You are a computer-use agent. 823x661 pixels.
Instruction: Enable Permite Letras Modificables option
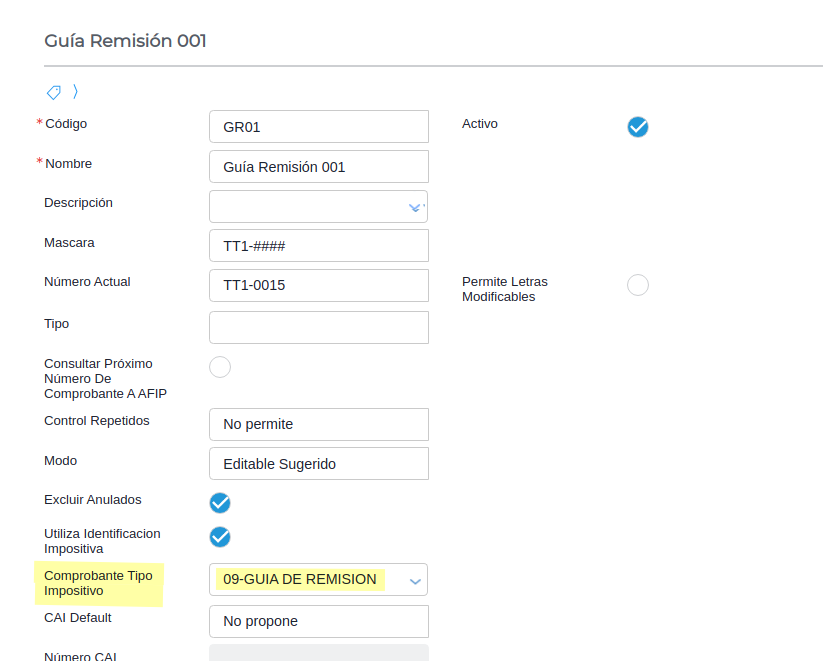point(638,285)
